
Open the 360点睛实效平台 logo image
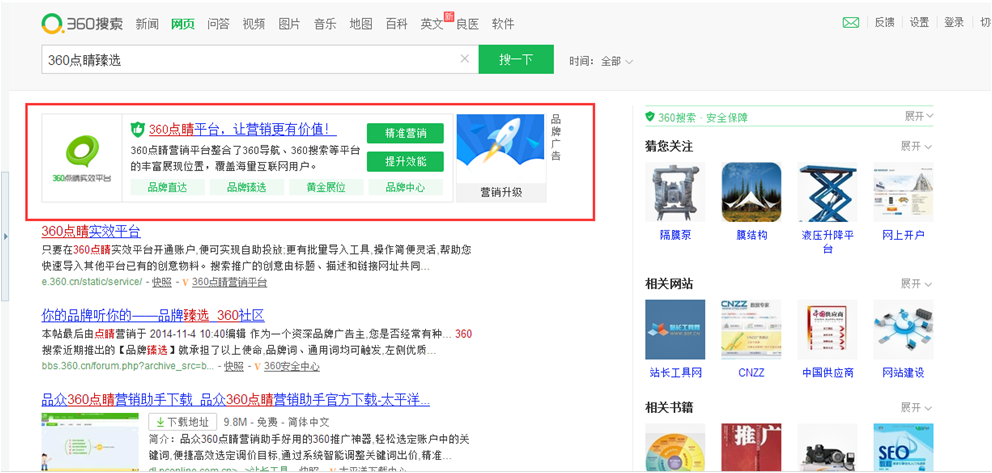coord(82,157)
